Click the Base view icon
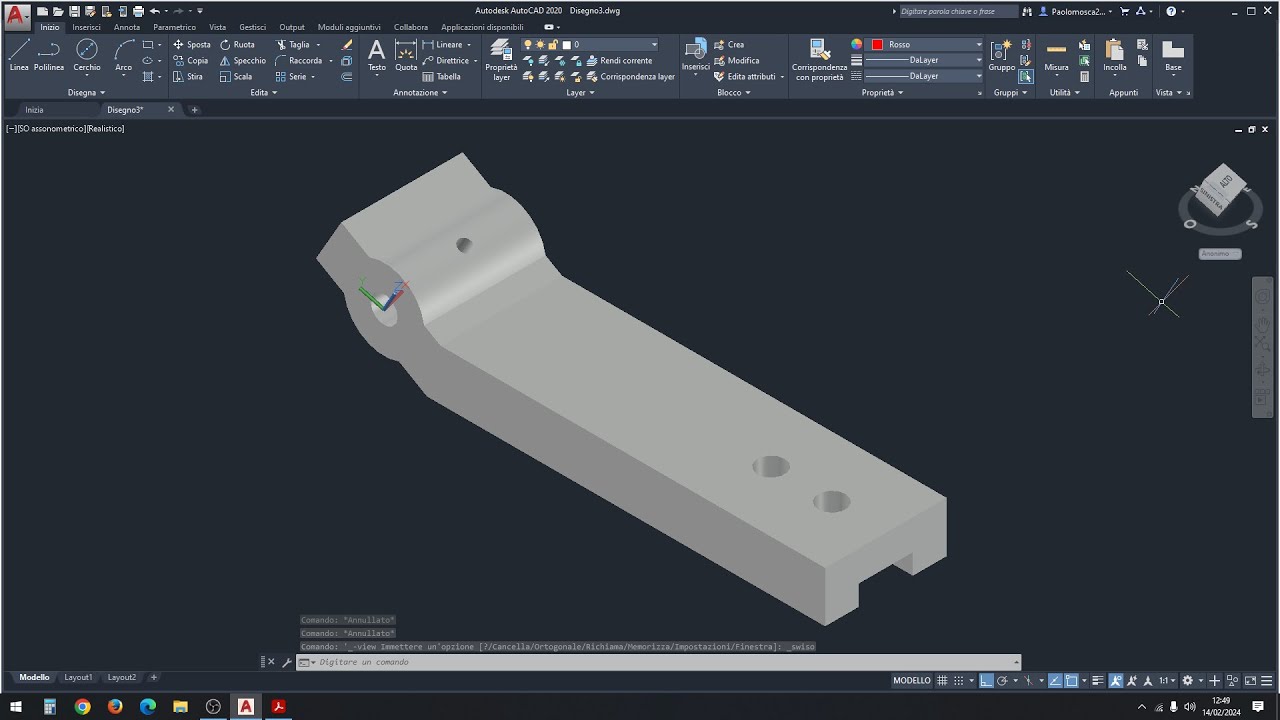The height and width of the screenshot is (720, 1280). tap(1173, 56)
